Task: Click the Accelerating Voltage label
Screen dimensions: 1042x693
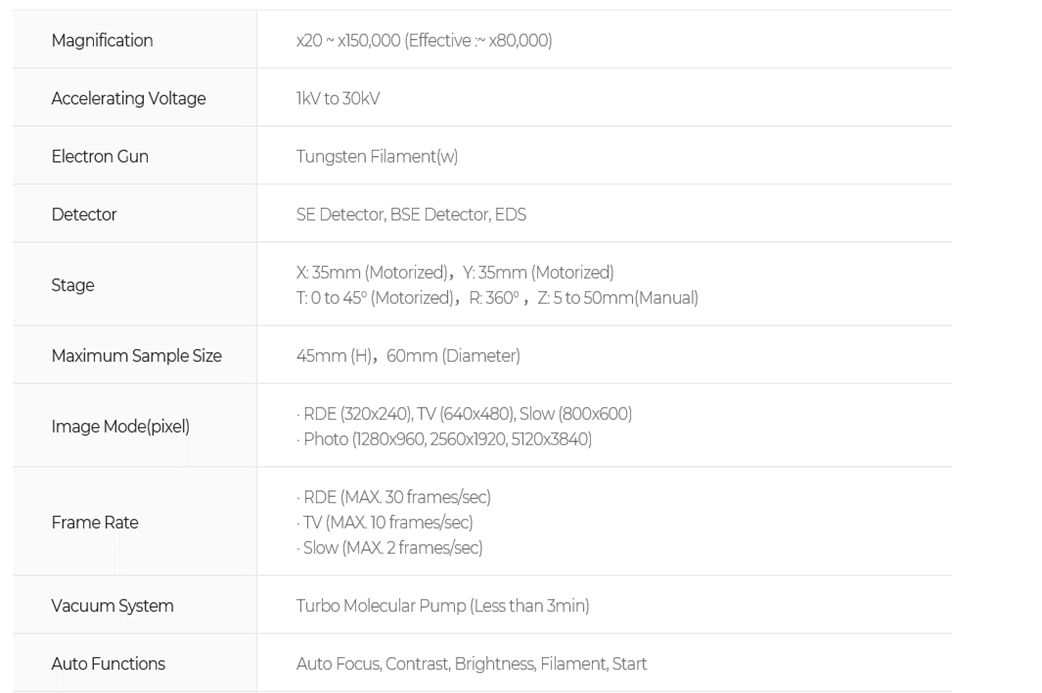Action: (x=129, y=98)
